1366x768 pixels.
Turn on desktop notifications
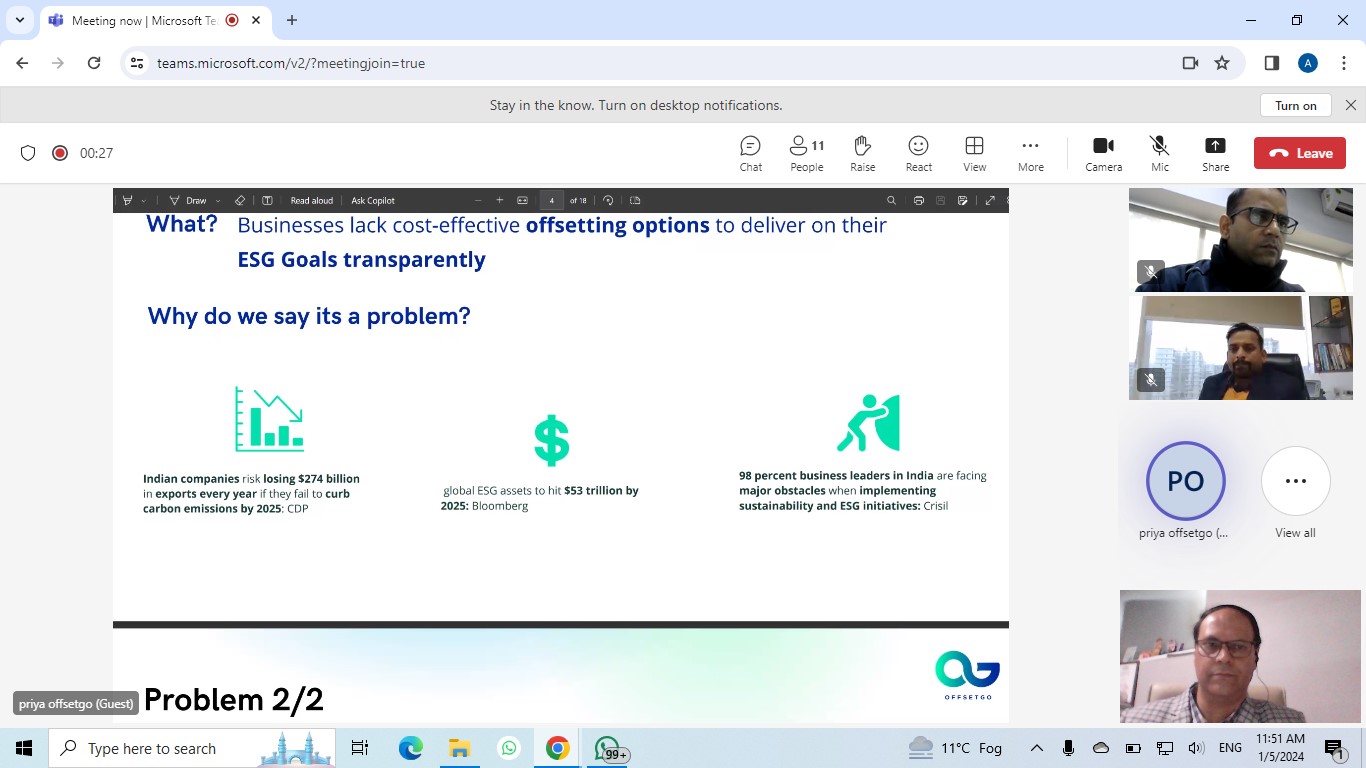point(1296,105)
